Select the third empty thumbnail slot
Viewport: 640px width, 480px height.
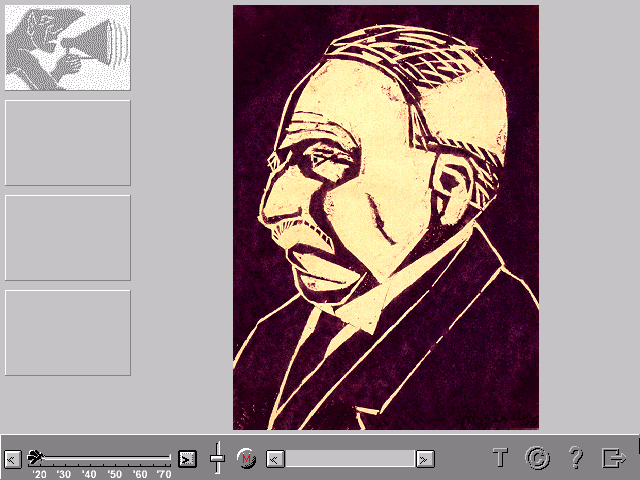pos(68,238)
